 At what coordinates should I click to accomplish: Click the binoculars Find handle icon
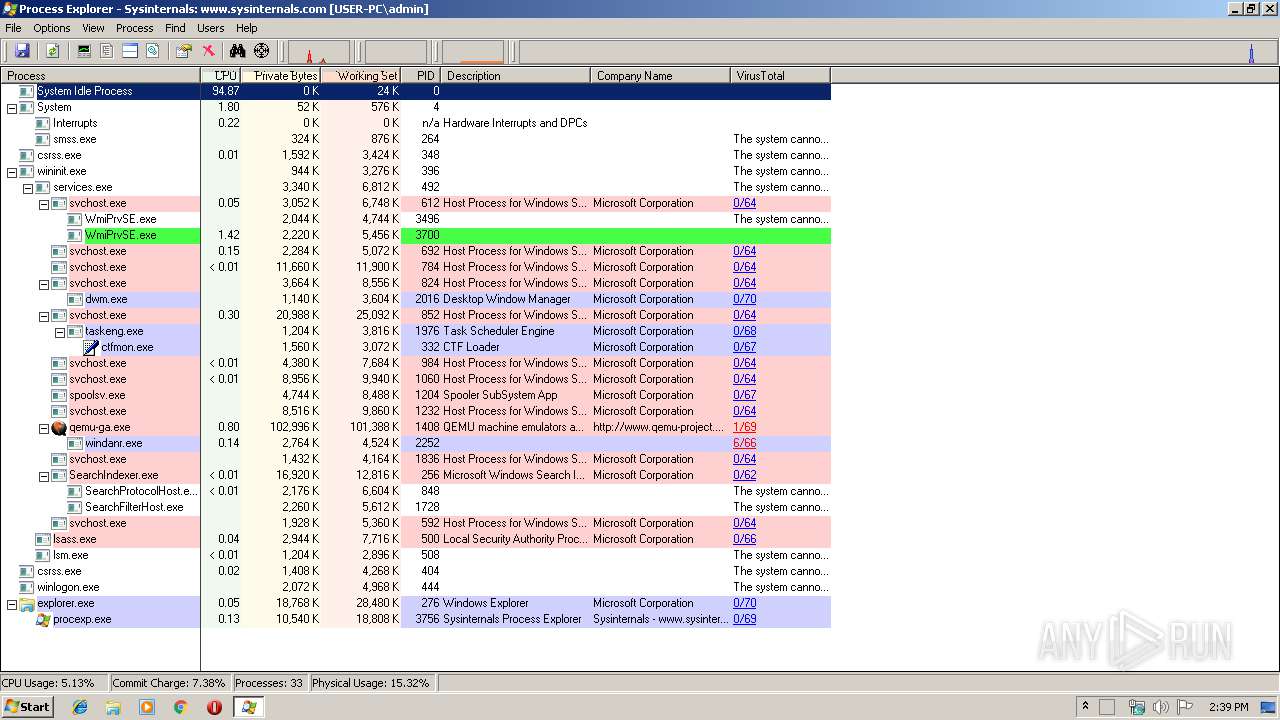tap(237, 51)
